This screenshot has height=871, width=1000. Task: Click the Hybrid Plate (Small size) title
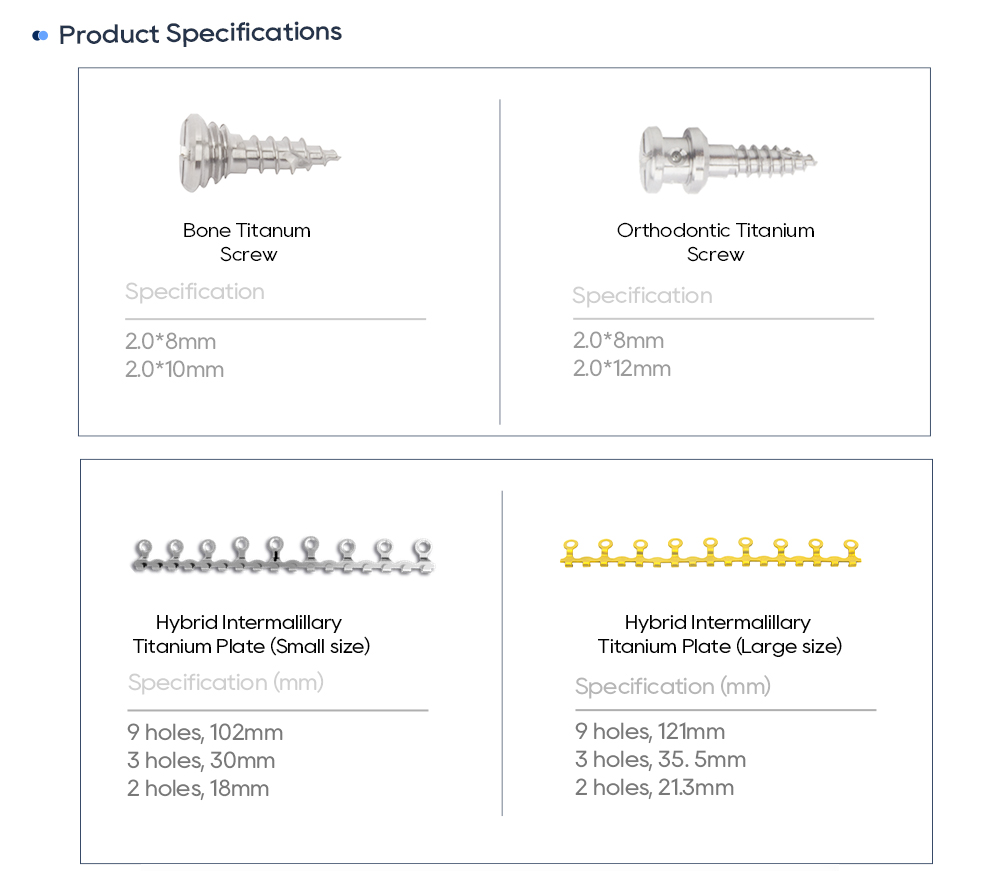(x=251, y=634)
